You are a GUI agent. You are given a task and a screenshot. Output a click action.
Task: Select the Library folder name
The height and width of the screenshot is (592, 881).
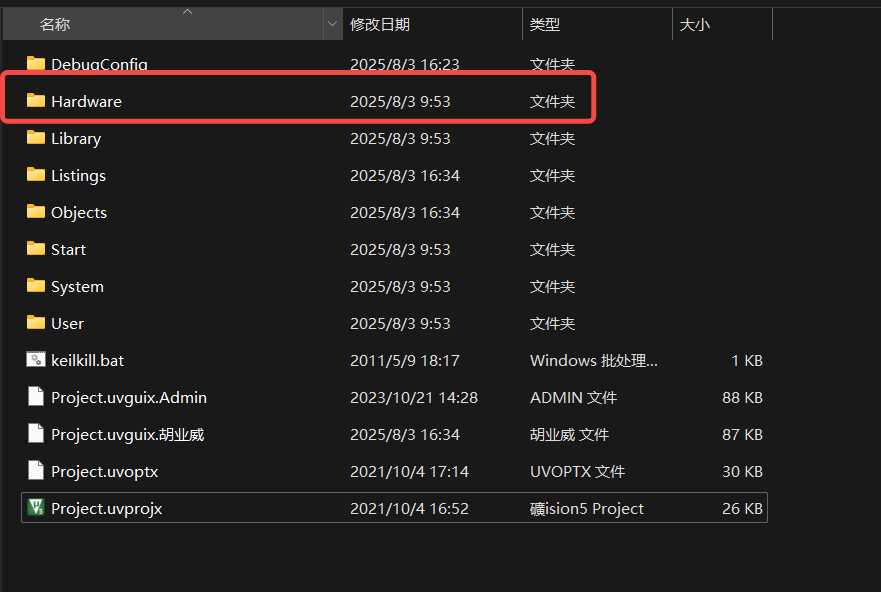coord(76,139)
